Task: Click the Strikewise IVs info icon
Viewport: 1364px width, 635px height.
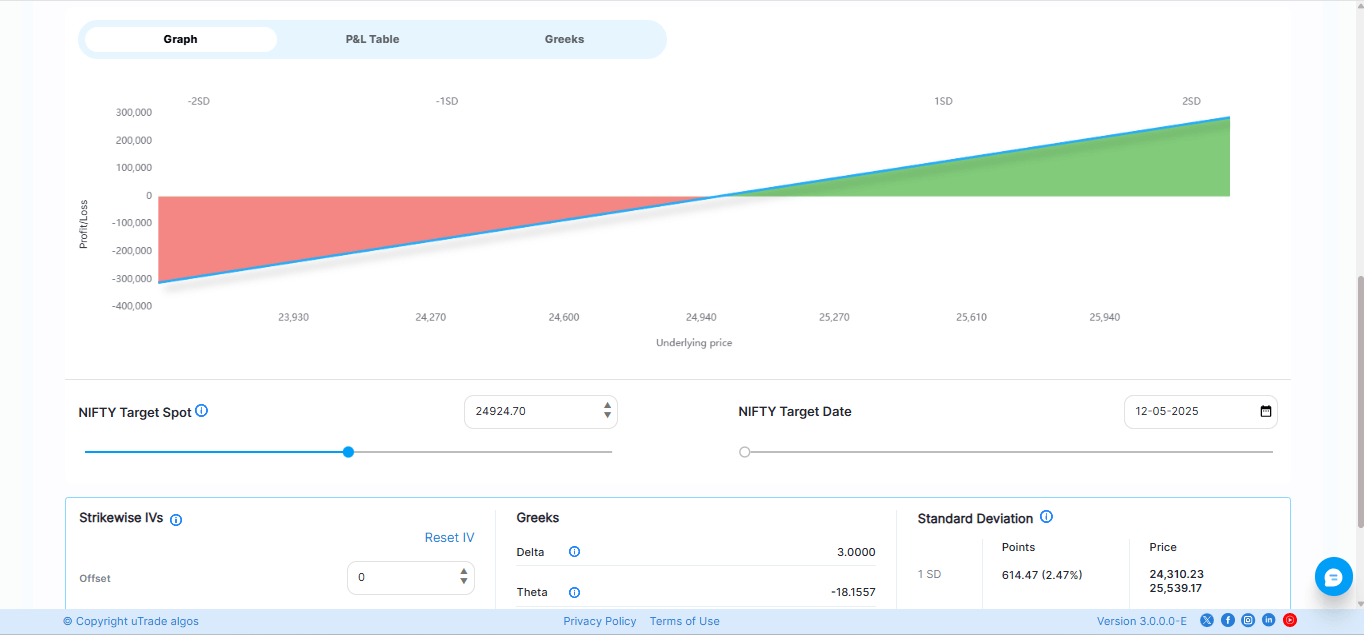Action: click(176, 520)
